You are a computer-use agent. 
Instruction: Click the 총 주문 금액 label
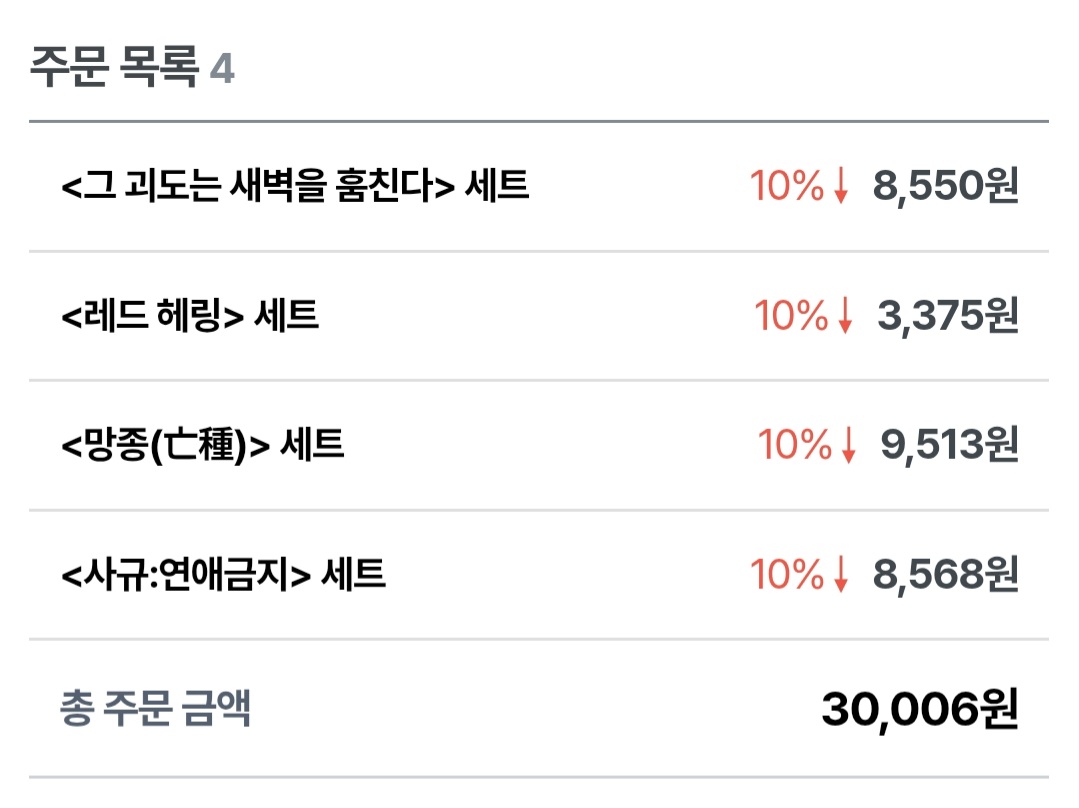click(155, 708)
